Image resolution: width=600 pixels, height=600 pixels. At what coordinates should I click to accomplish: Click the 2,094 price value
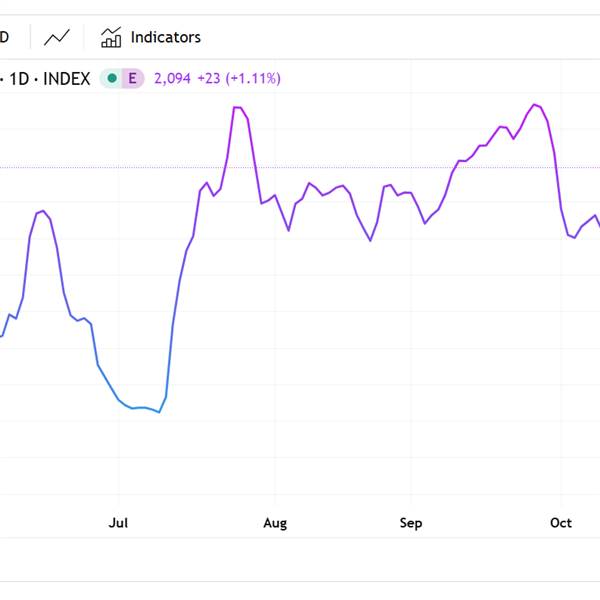point(172,78)
